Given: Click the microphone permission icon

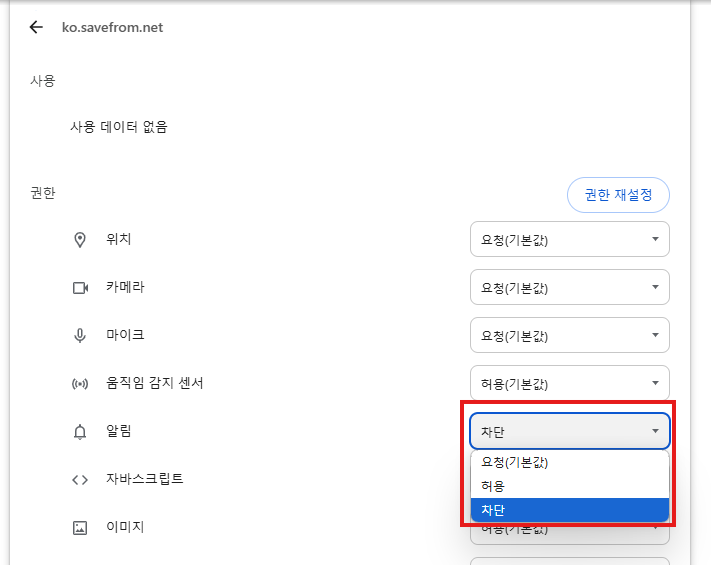Looking at the screenshot, I should (80, 335).
